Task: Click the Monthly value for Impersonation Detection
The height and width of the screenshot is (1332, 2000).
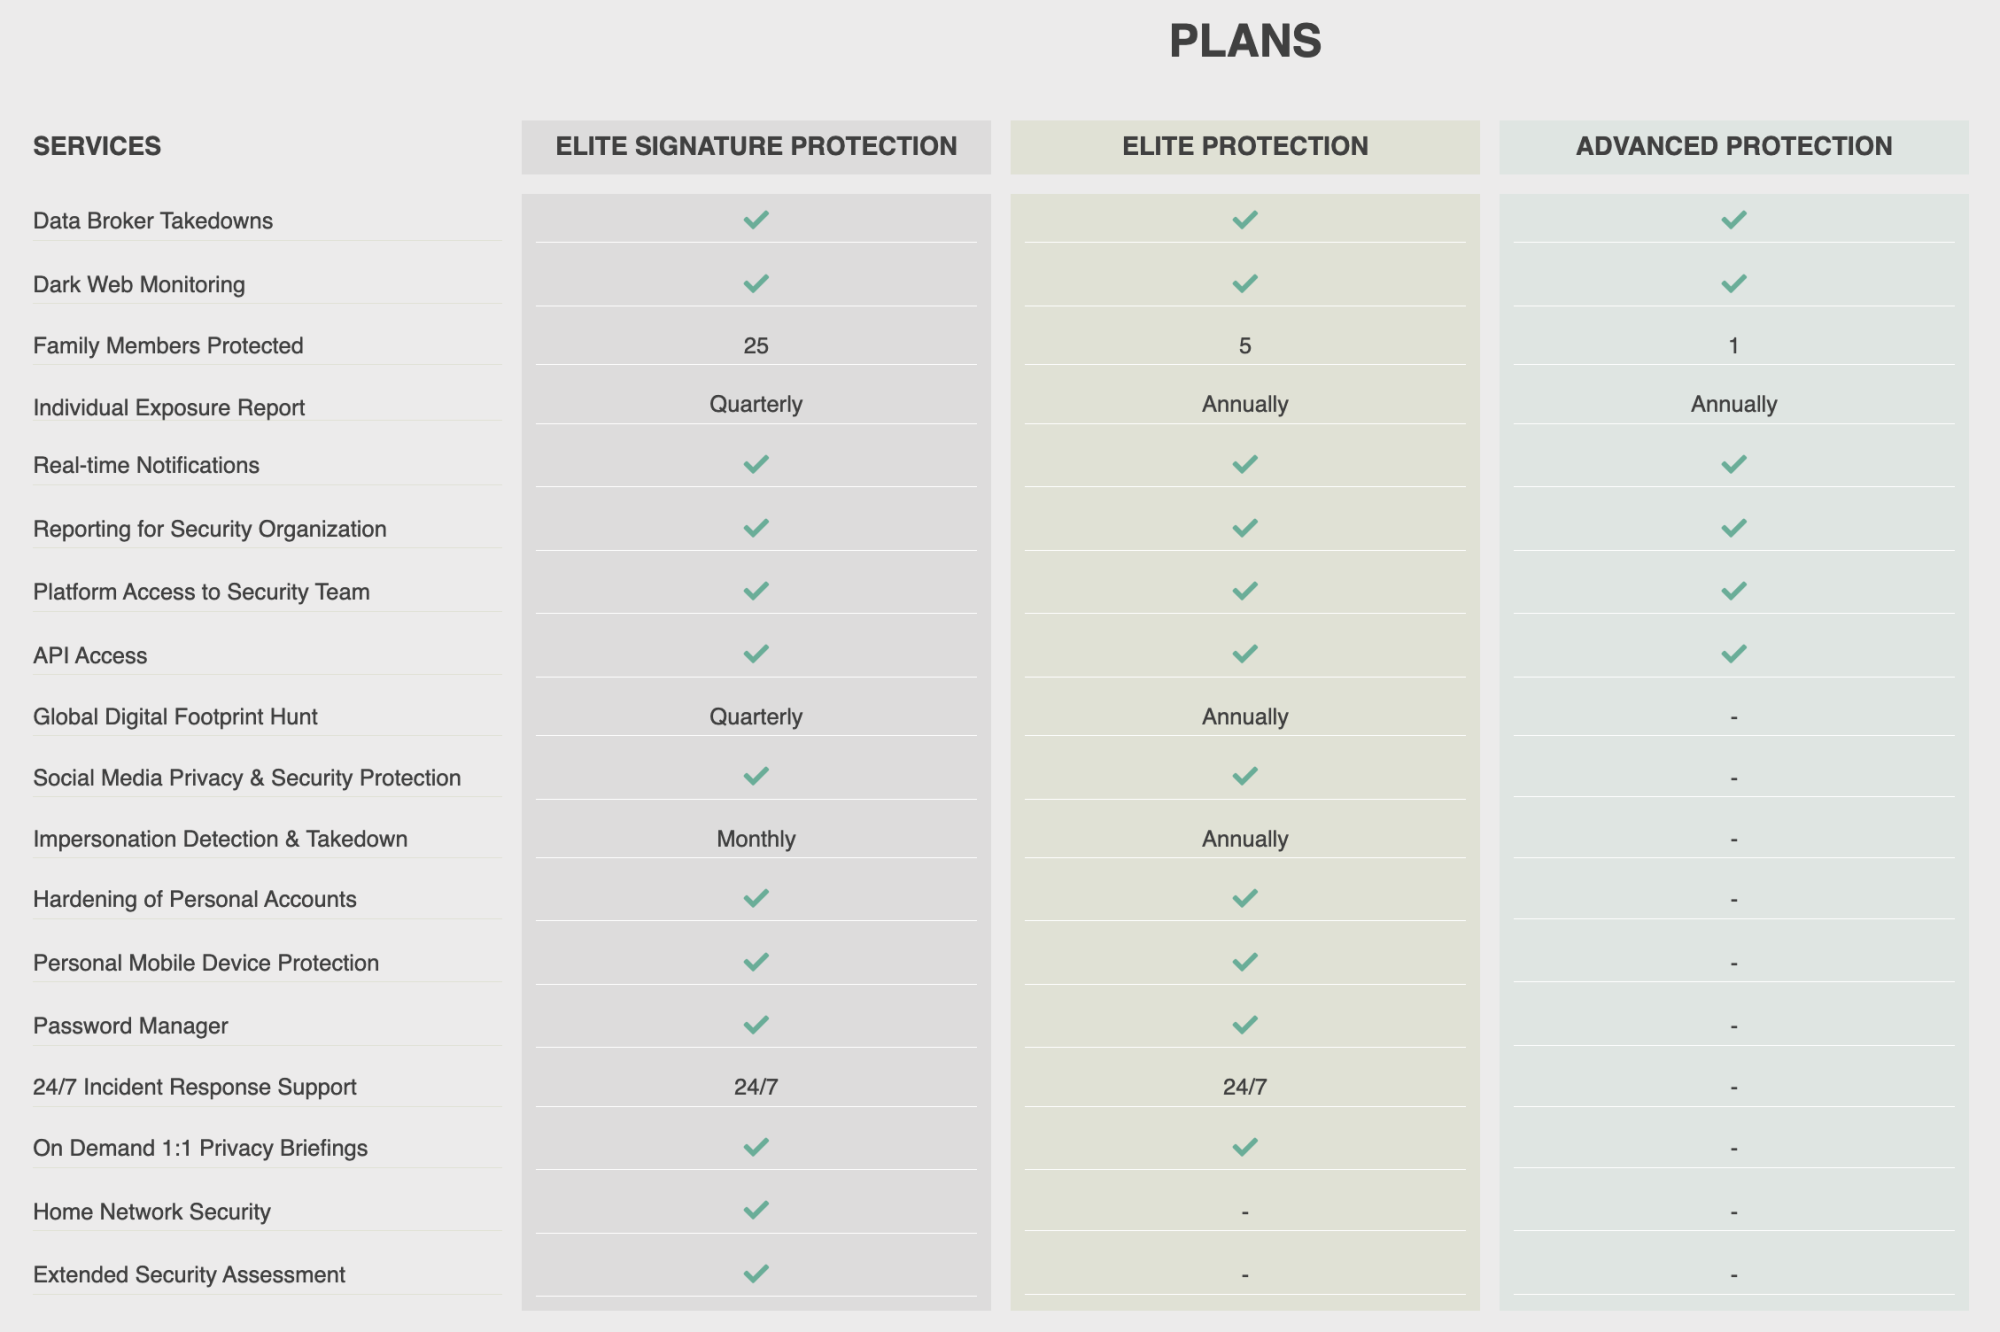Action: (756, 839)
